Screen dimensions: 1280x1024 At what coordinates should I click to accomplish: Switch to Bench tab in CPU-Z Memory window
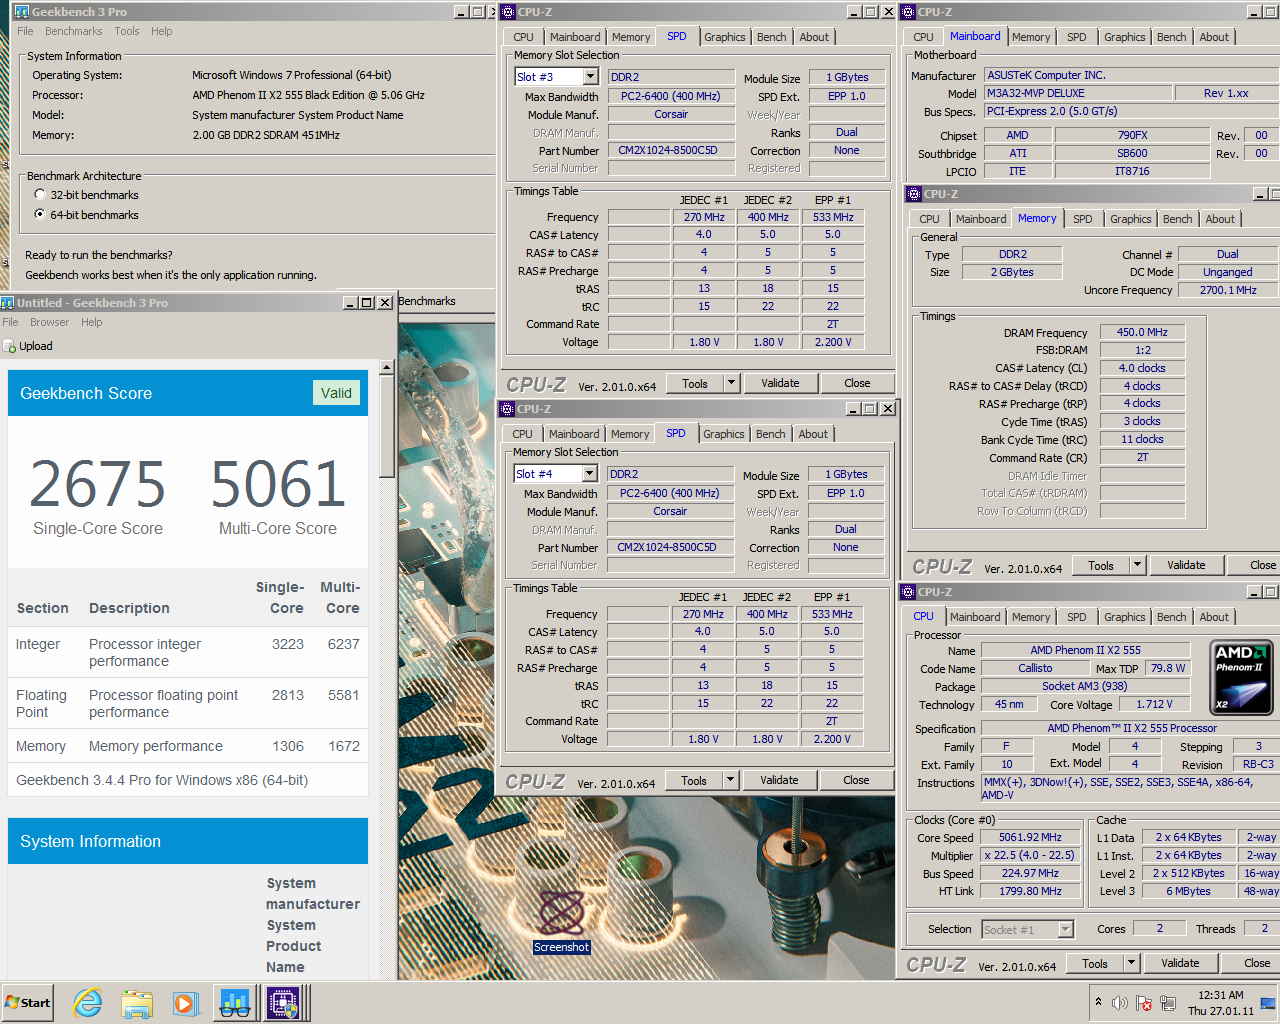click(x=1177, y=219)
